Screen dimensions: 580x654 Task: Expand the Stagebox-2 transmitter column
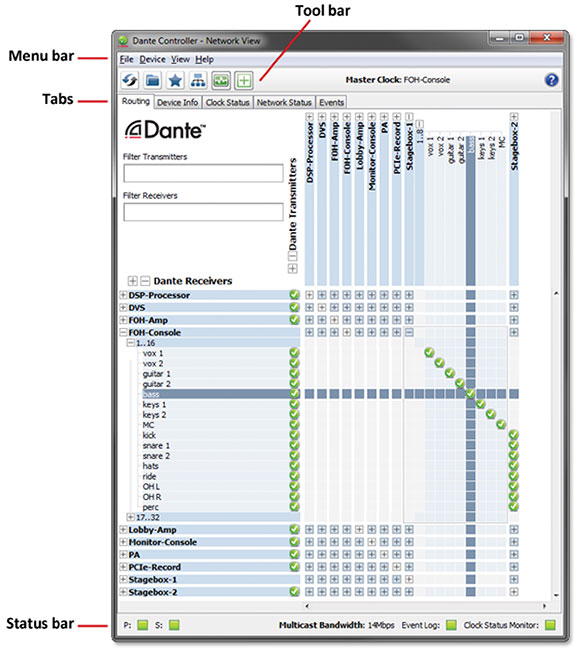[x=514, y=116]
